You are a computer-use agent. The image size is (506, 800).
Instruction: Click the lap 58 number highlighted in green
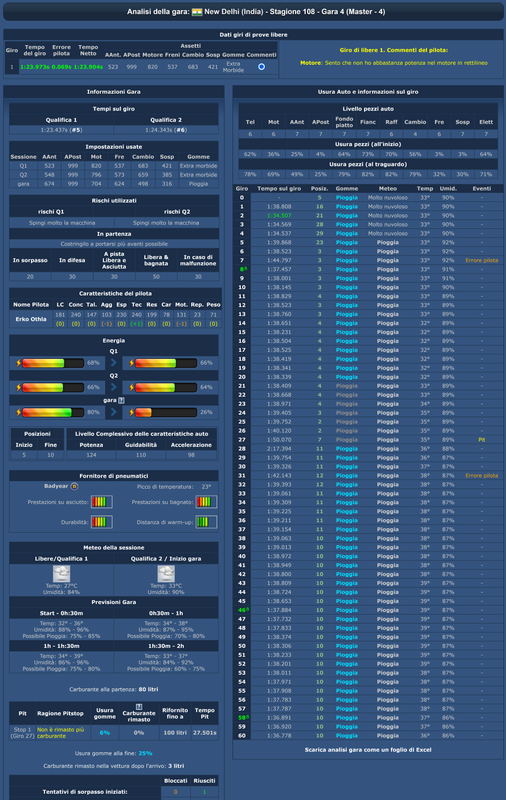tap(242, 718)
